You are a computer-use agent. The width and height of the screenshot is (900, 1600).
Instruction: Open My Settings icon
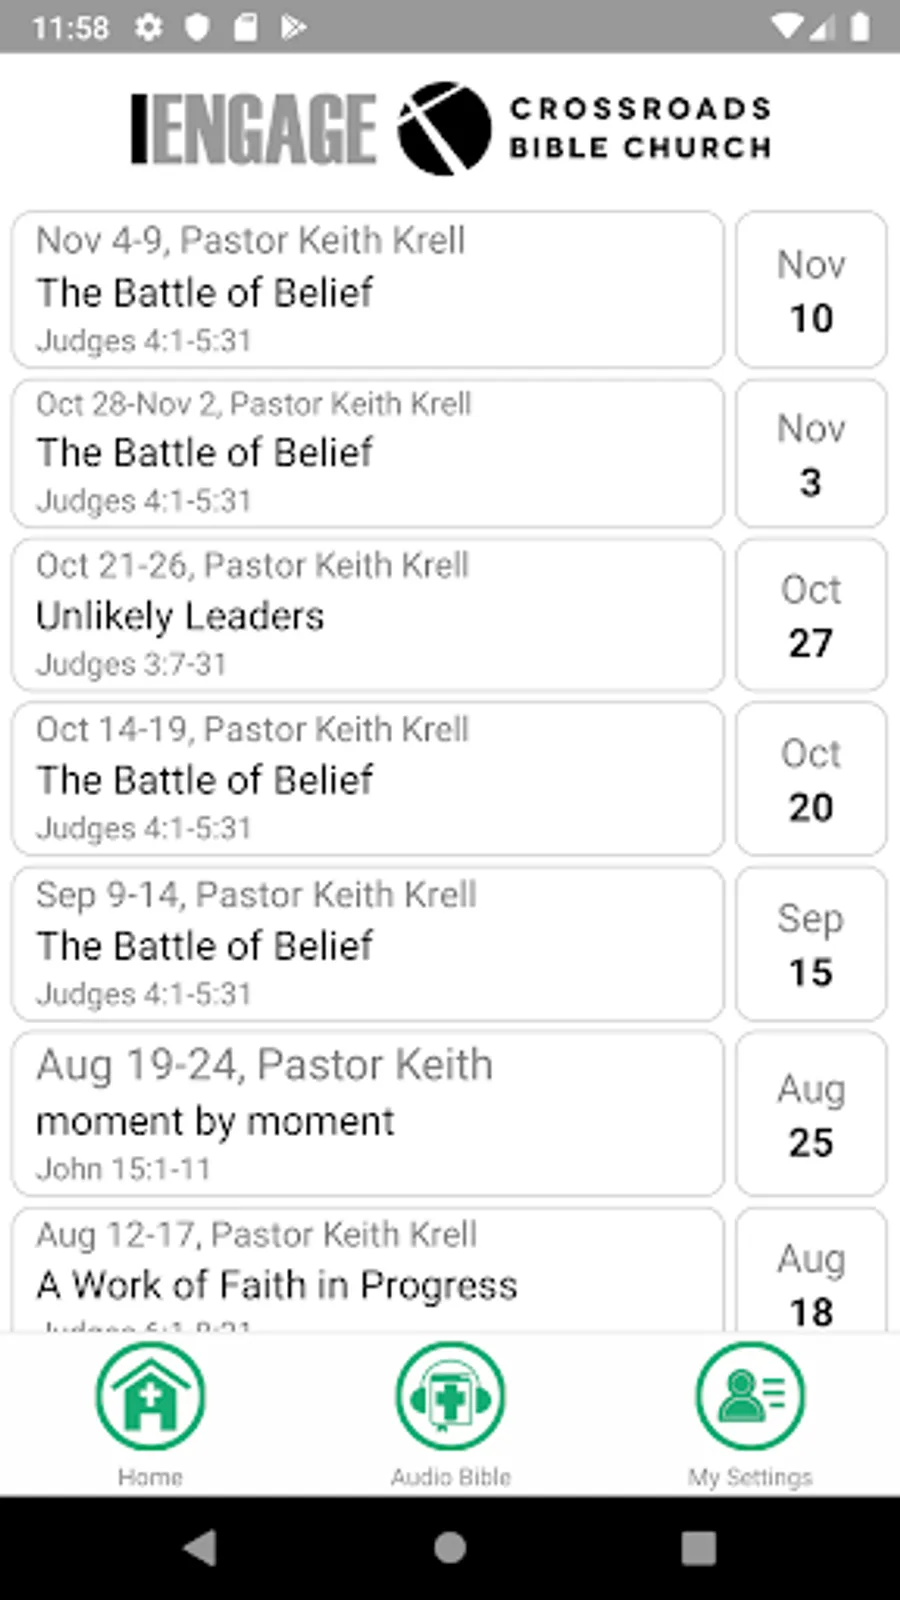tap(750, 1396)
